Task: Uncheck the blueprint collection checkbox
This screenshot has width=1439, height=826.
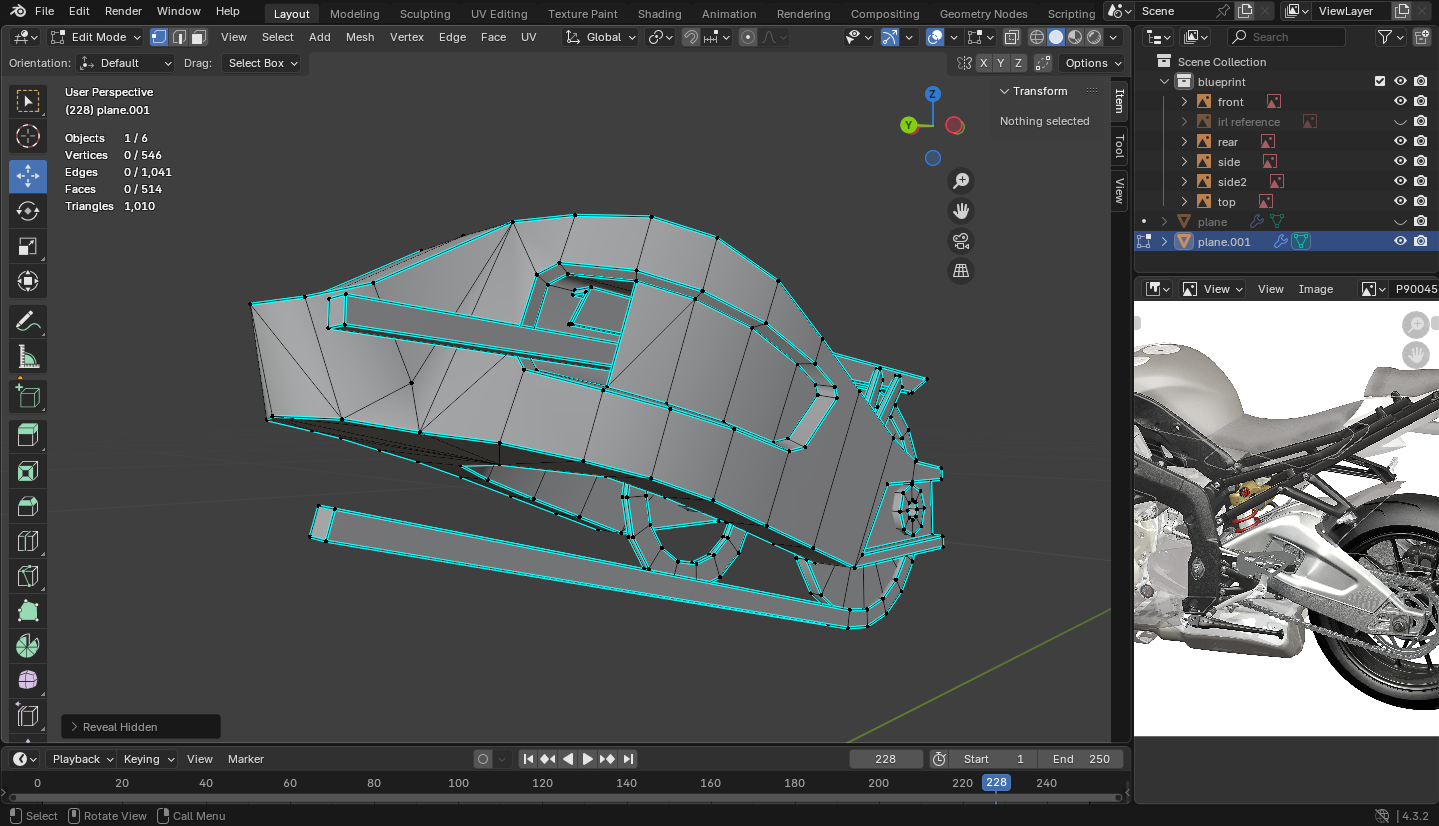Action: tap(1380, 82)
